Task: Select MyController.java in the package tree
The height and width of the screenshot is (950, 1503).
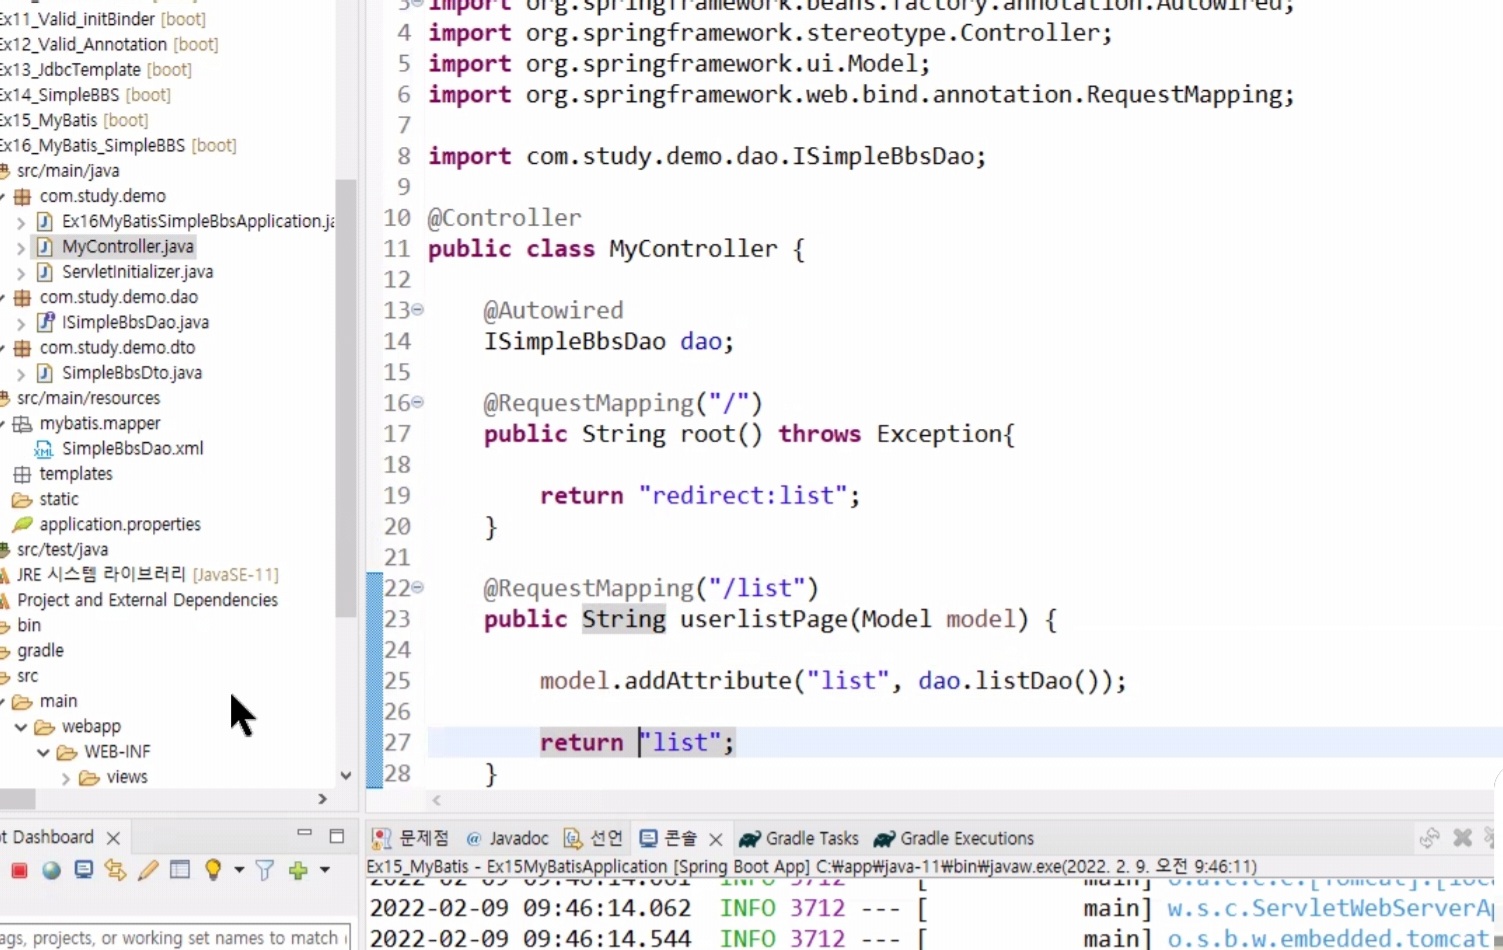Action: (127, 246)
